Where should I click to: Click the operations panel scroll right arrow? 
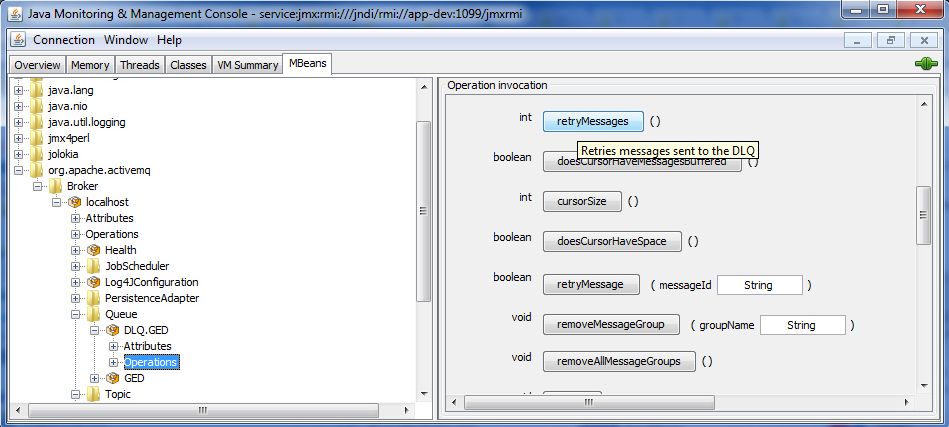point(907,402)
